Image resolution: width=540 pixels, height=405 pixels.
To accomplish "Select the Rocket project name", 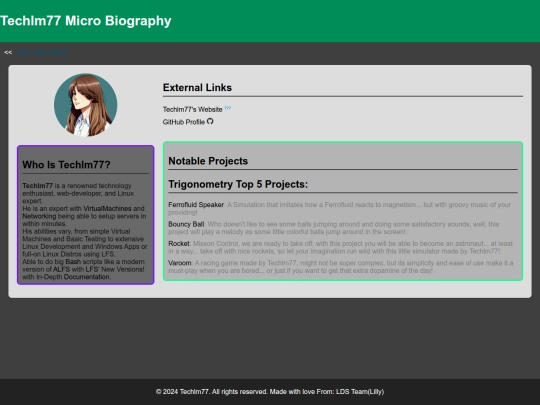I will [179, 243].
